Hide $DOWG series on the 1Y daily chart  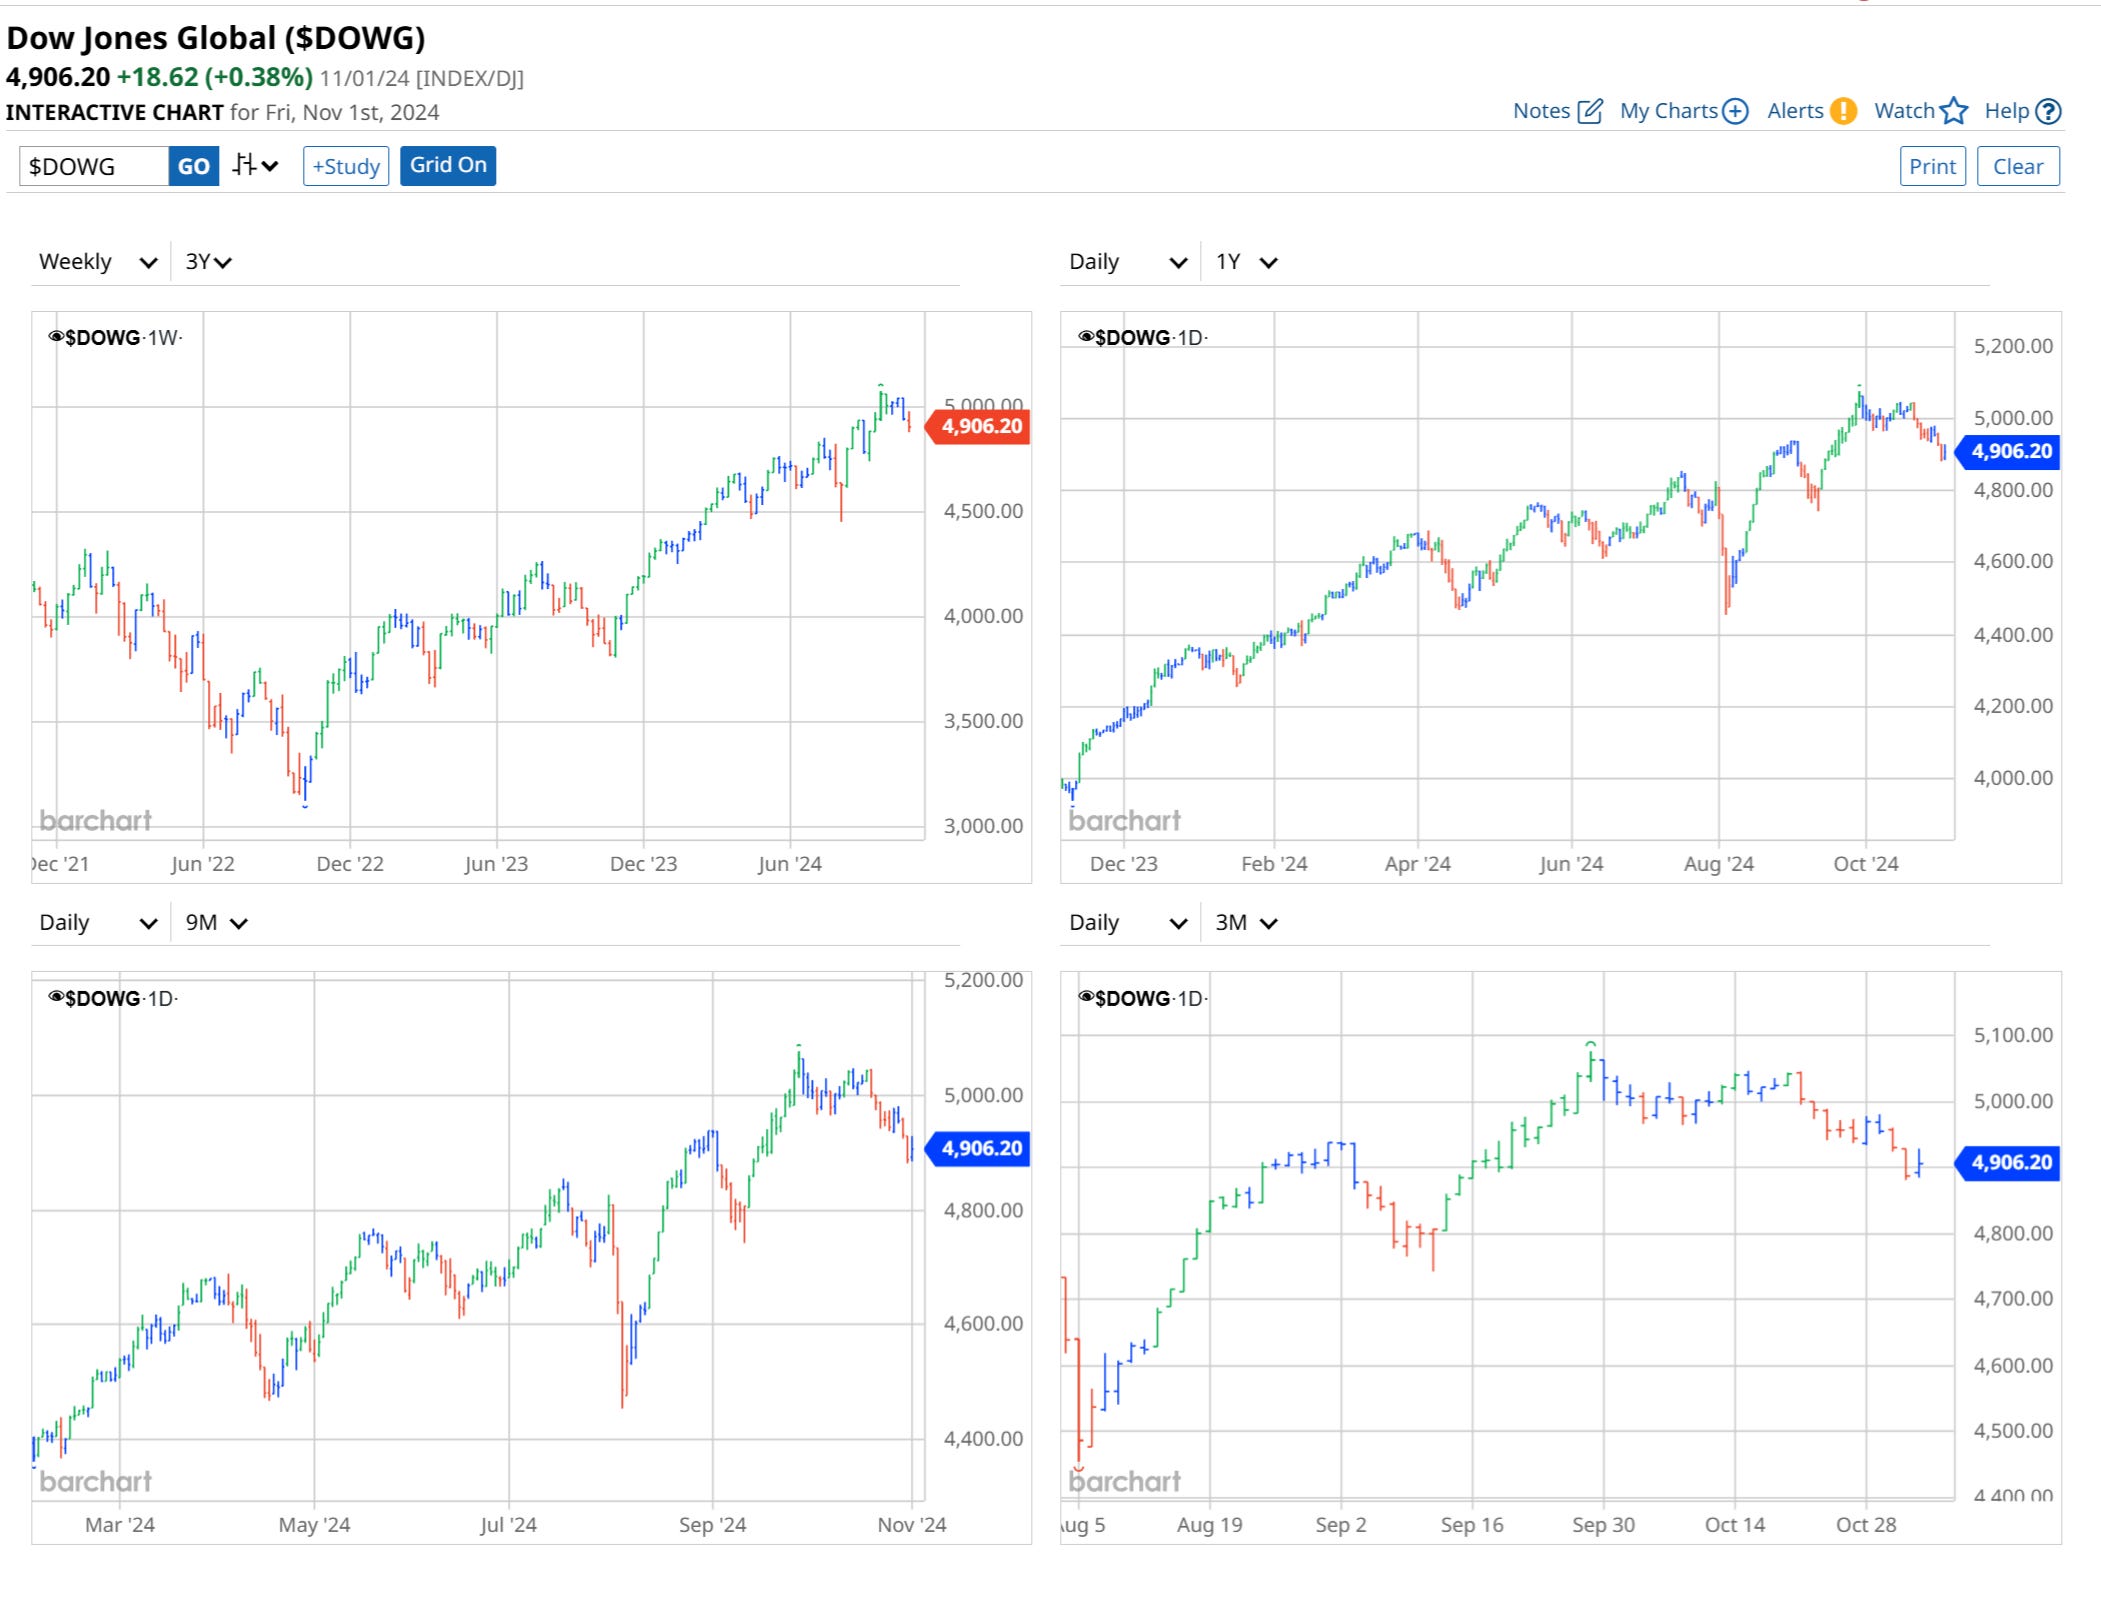pos(1086,337)
